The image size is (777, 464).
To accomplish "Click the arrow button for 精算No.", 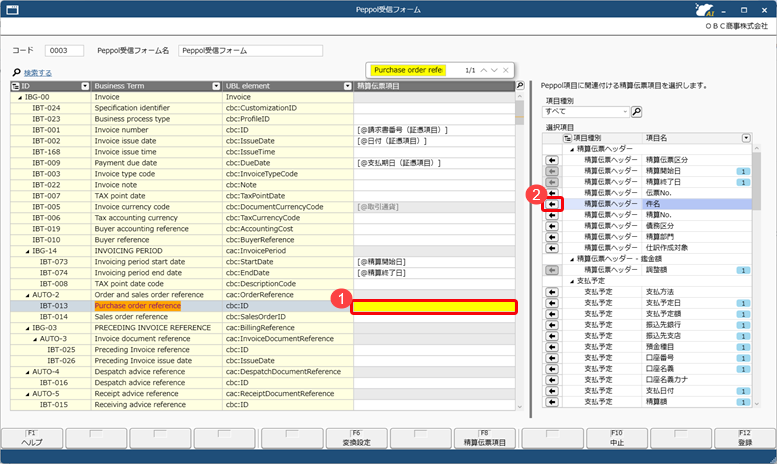I will (552, 215).
